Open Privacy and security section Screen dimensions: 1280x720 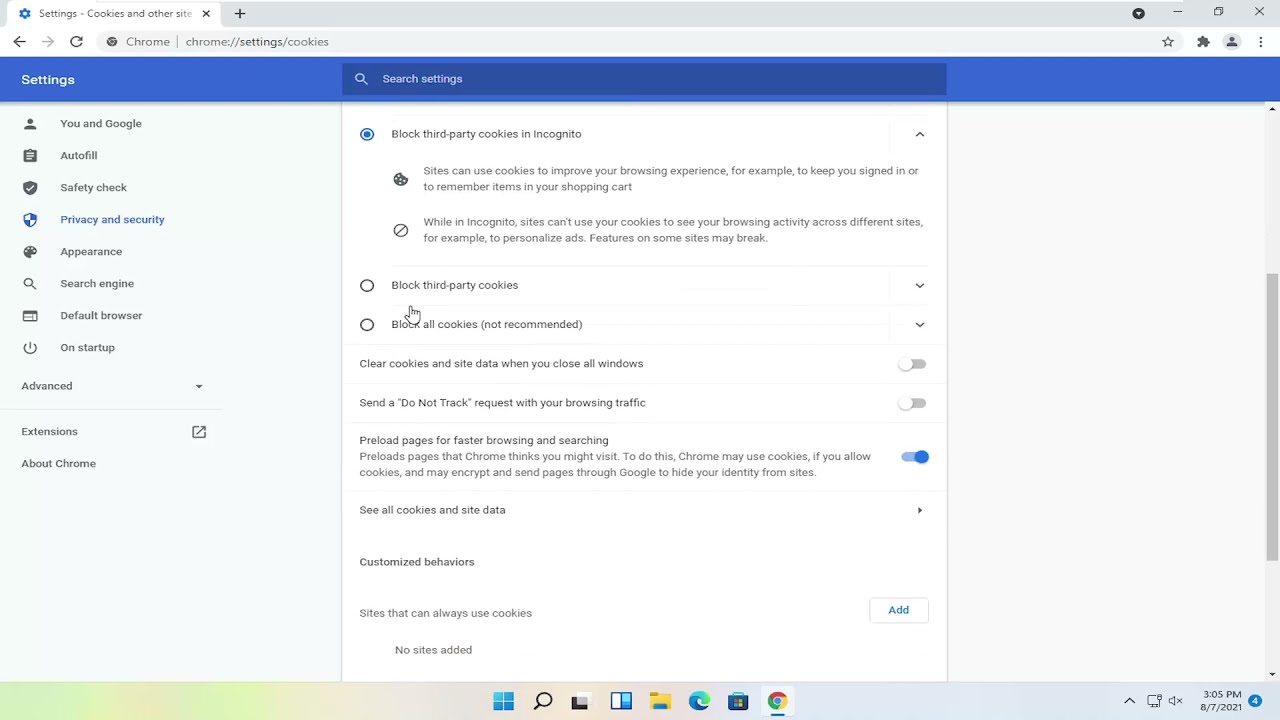(112, 220)
